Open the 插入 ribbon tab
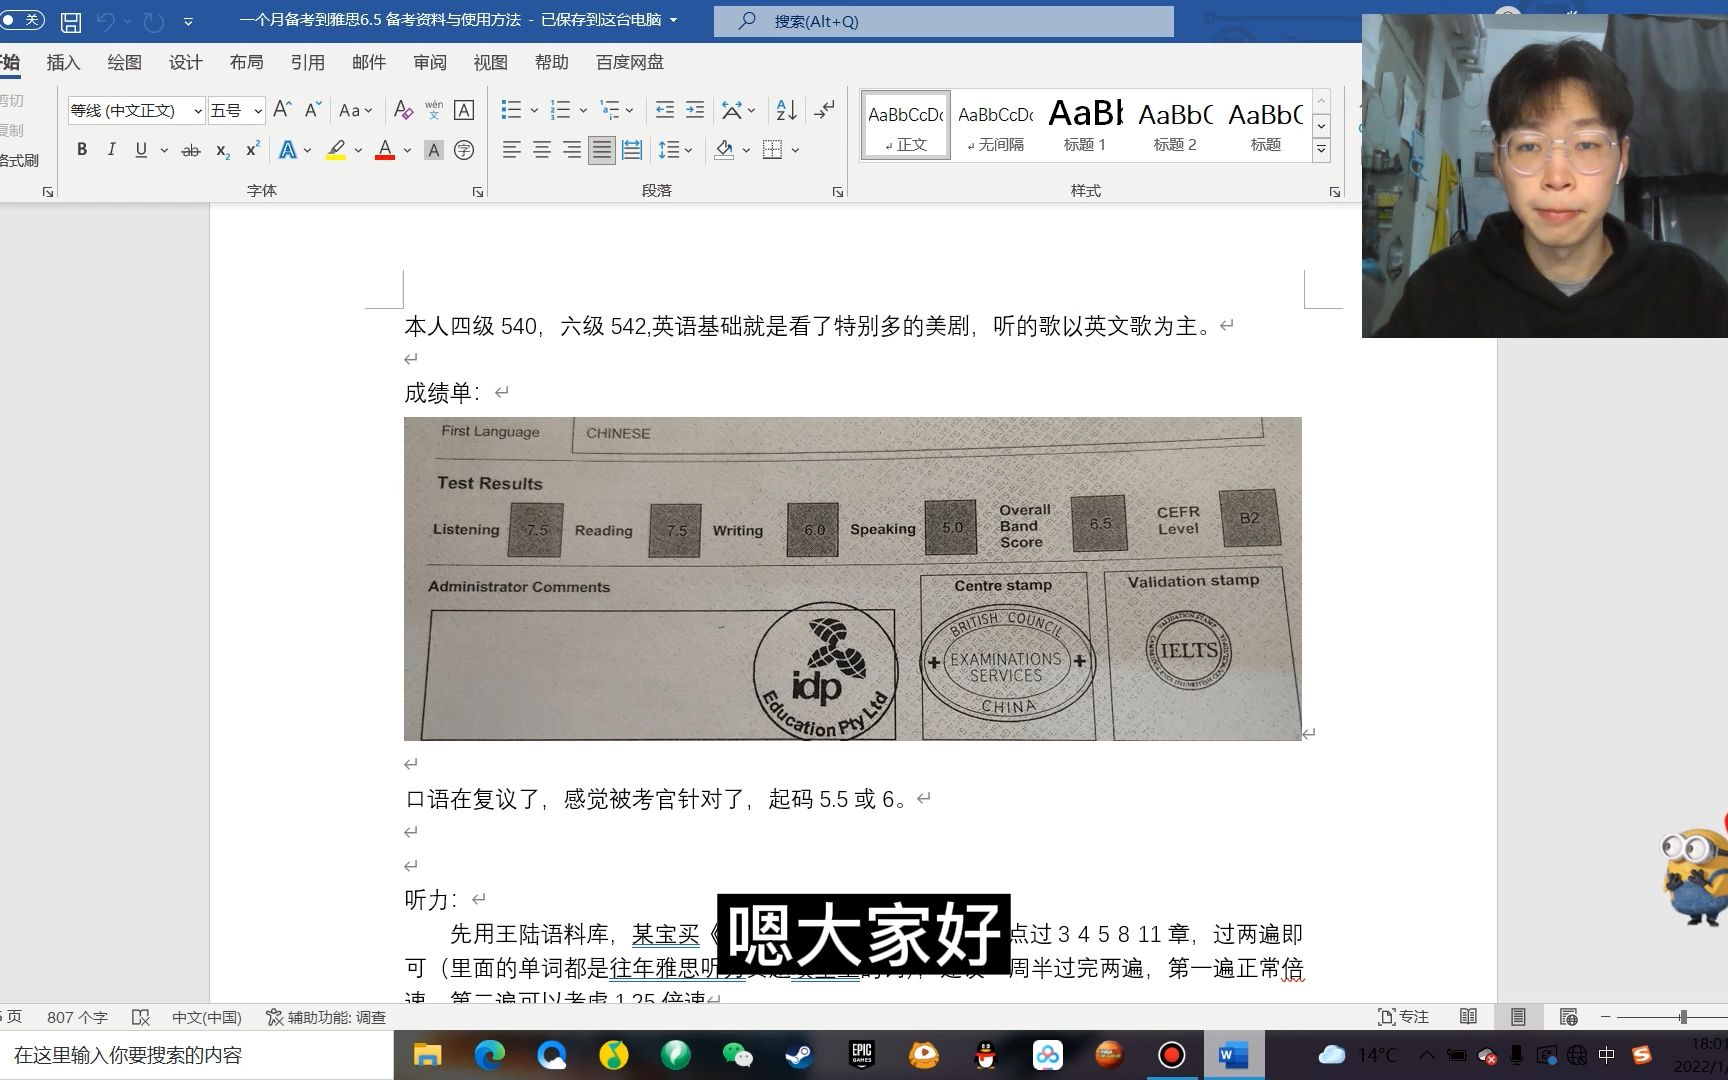This screenshot has width=1728, height=1080. [x=63, y=62]
